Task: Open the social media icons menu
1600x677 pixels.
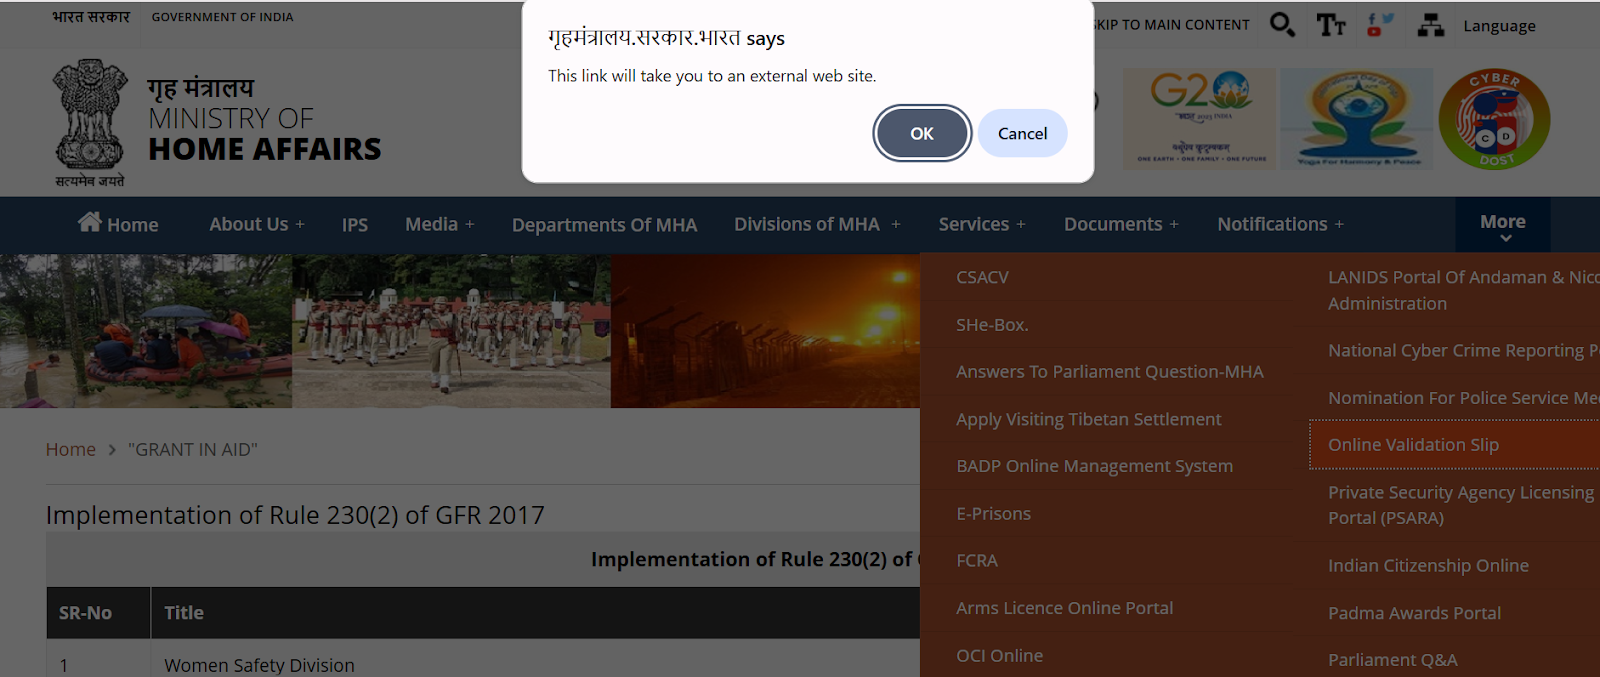Action: click(x=1380, y=25)
